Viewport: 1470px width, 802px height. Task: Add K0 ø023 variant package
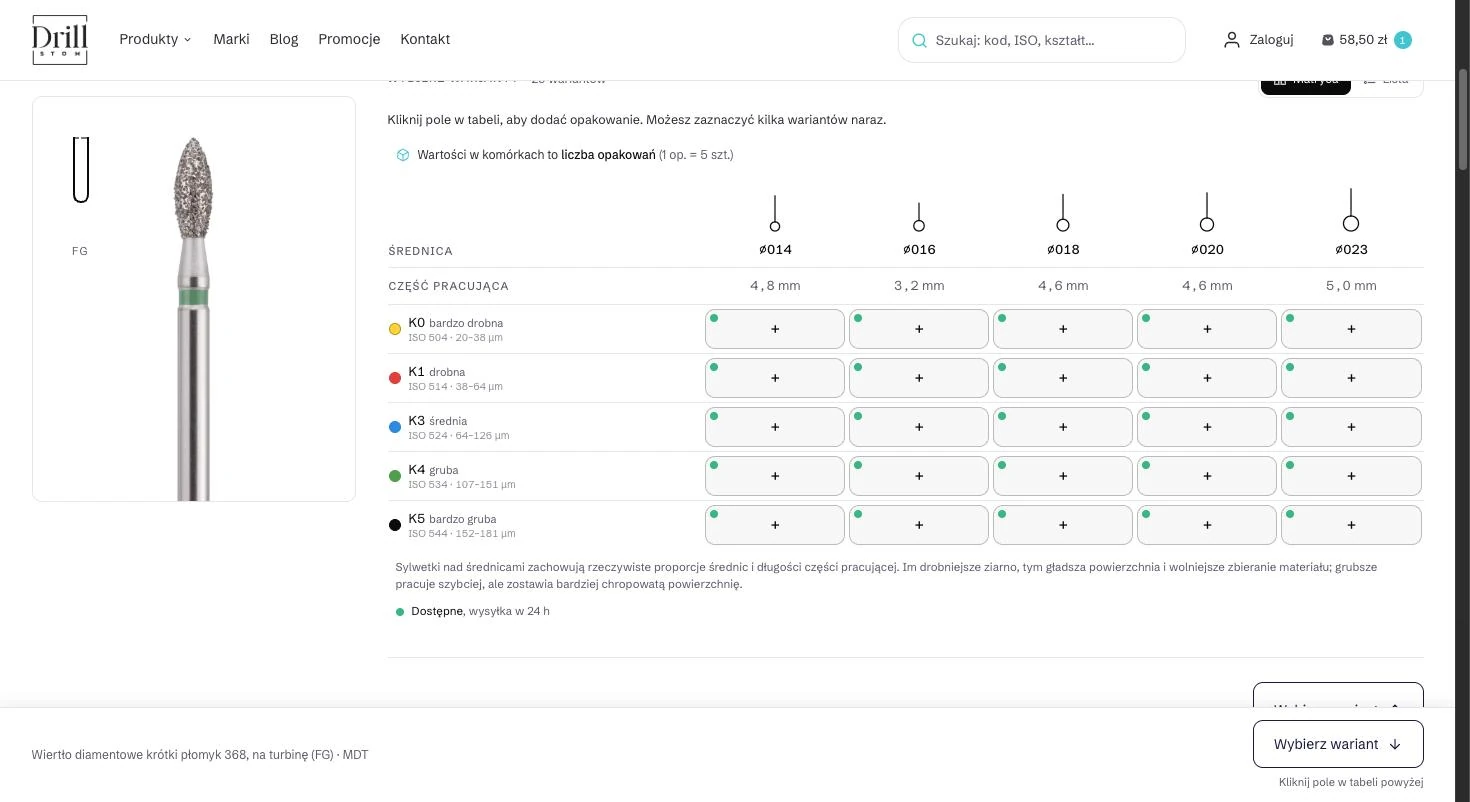[1351, 329]
